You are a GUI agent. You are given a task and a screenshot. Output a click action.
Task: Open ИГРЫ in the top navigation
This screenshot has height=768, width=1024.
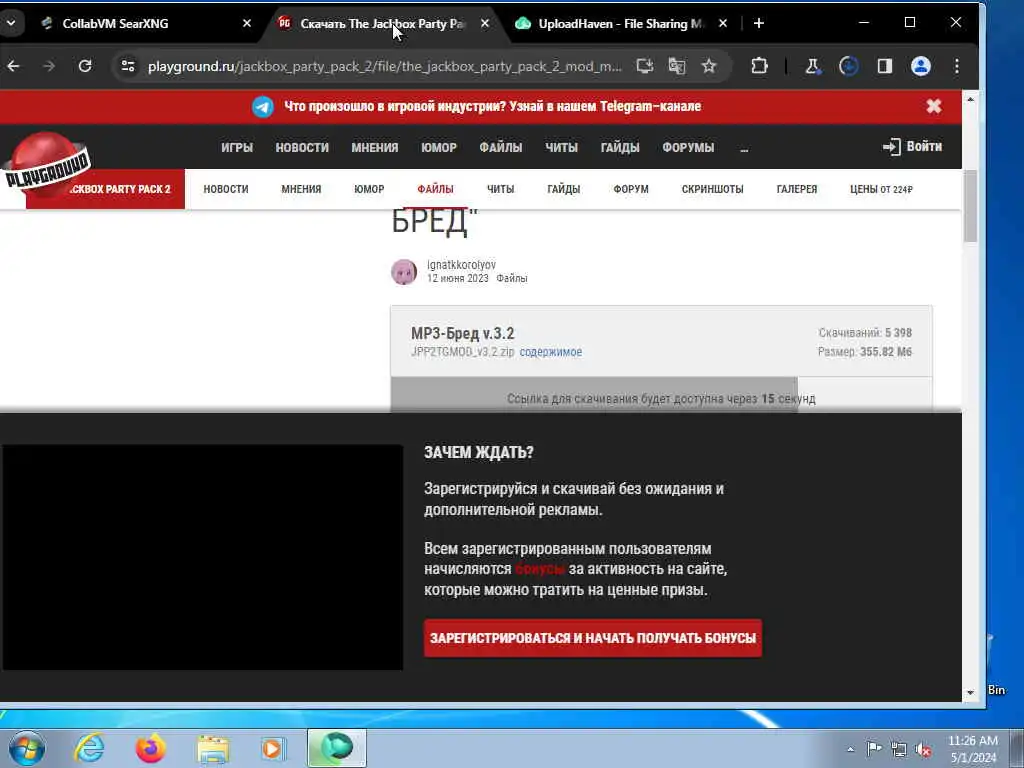[x=237, y=148]
